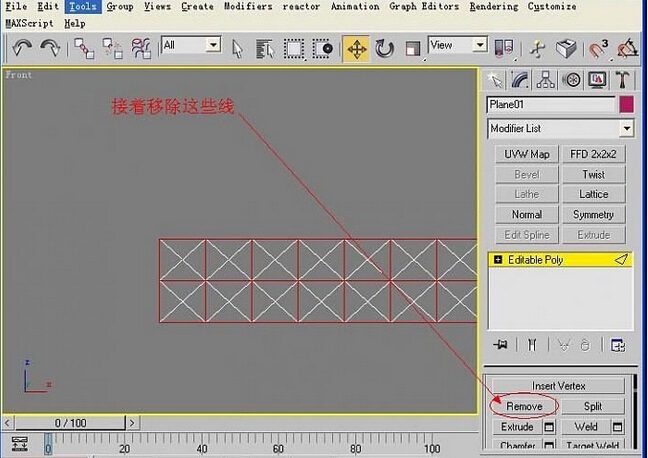Open the Tools menu
Viewport: 648px width, 458px height.
pos(83,7)
